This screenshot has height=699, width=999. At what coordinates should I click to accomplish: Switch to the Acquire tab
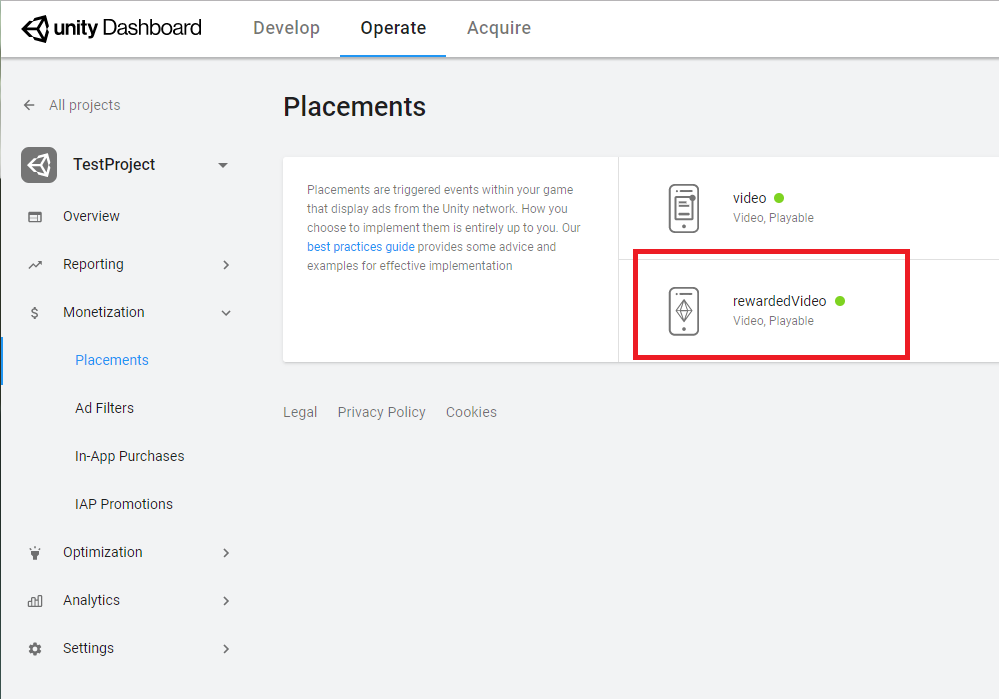(499, 28)
